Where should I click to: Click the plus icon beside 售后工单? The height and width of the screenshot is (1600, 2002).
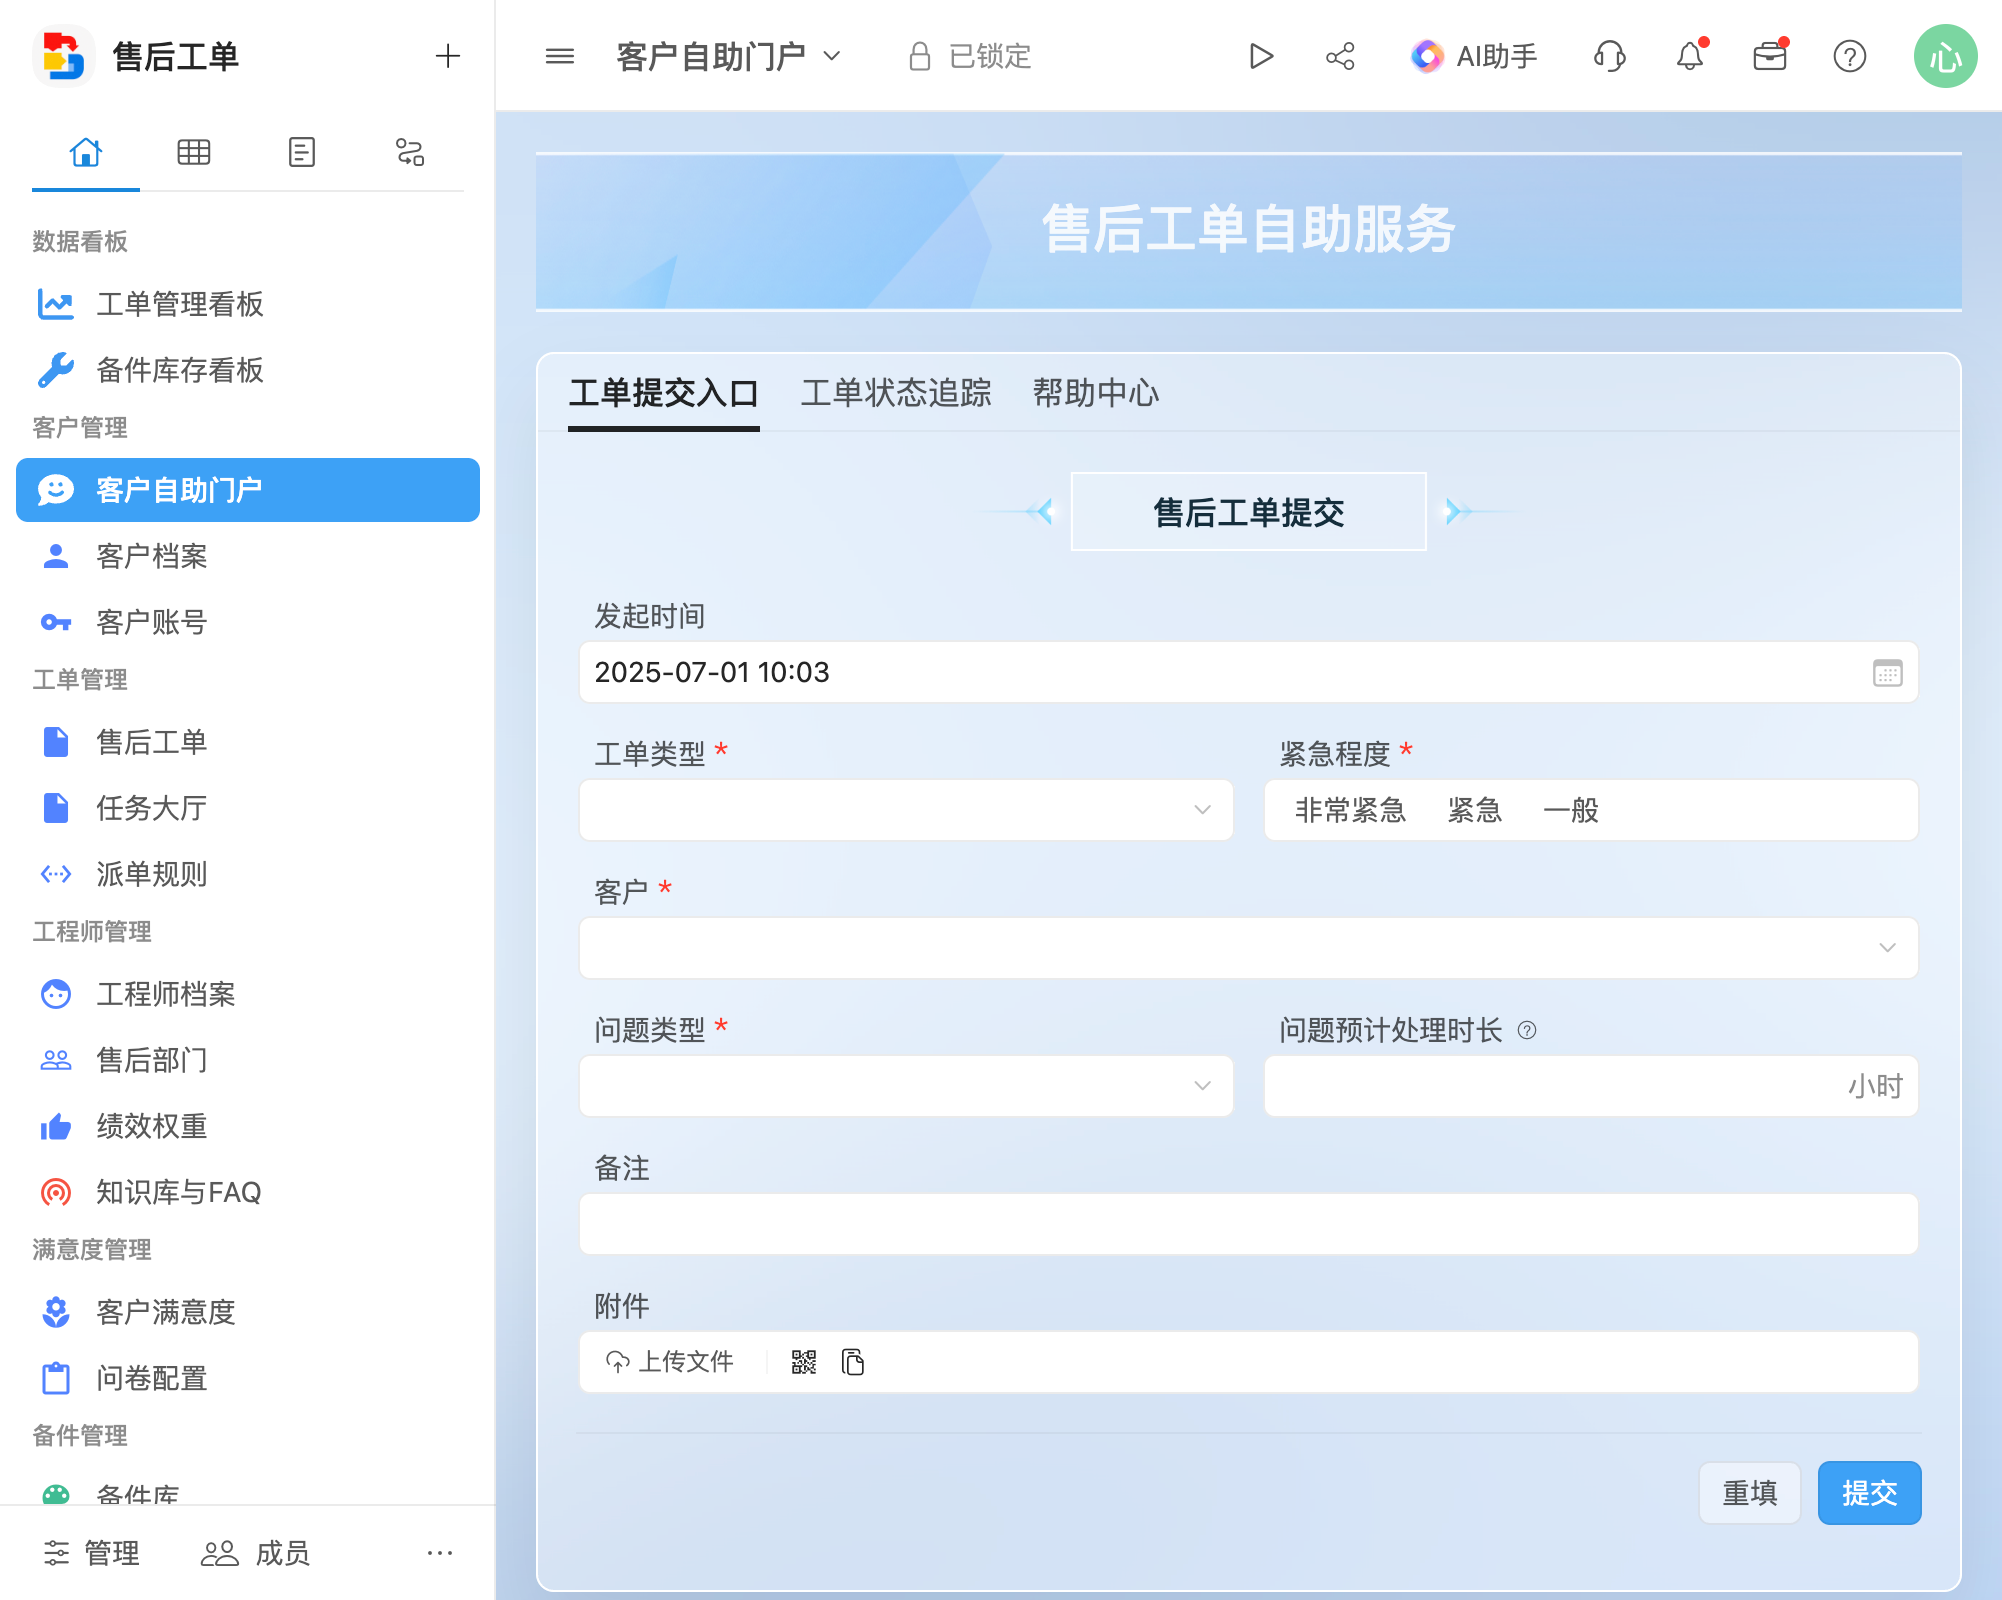coord(448,56)
